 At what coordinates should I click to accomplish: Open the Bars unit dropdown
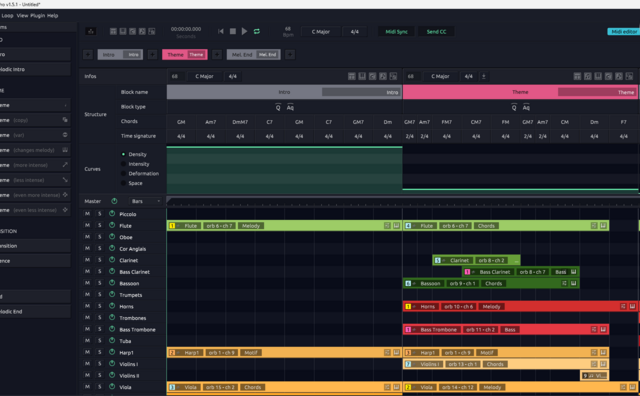pos(146,201)
